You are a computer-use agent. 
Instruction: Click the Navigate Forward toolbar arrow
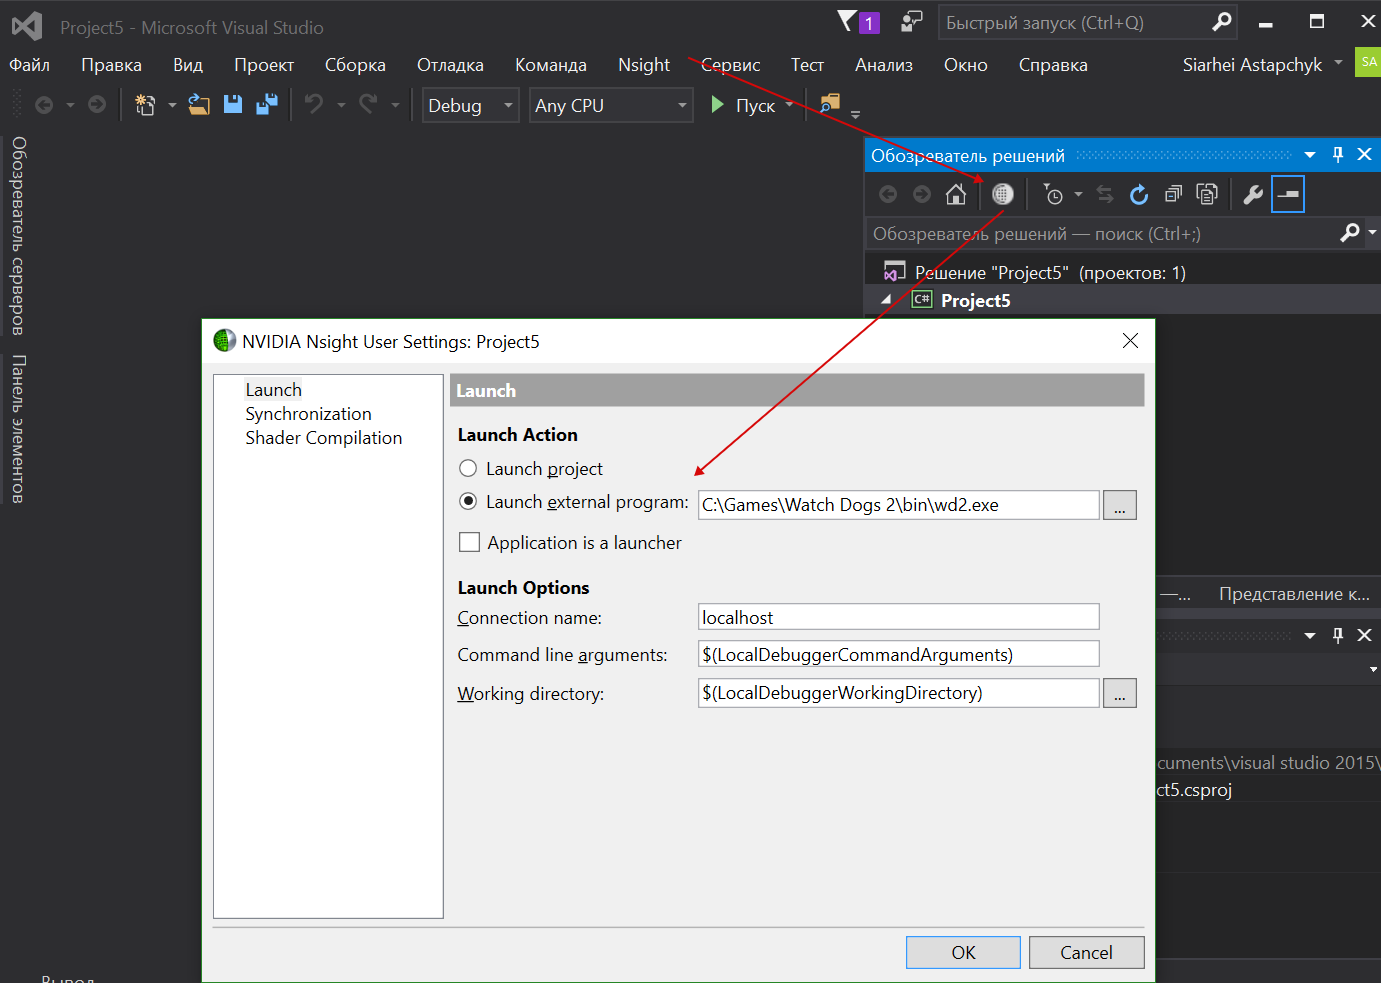97,105
